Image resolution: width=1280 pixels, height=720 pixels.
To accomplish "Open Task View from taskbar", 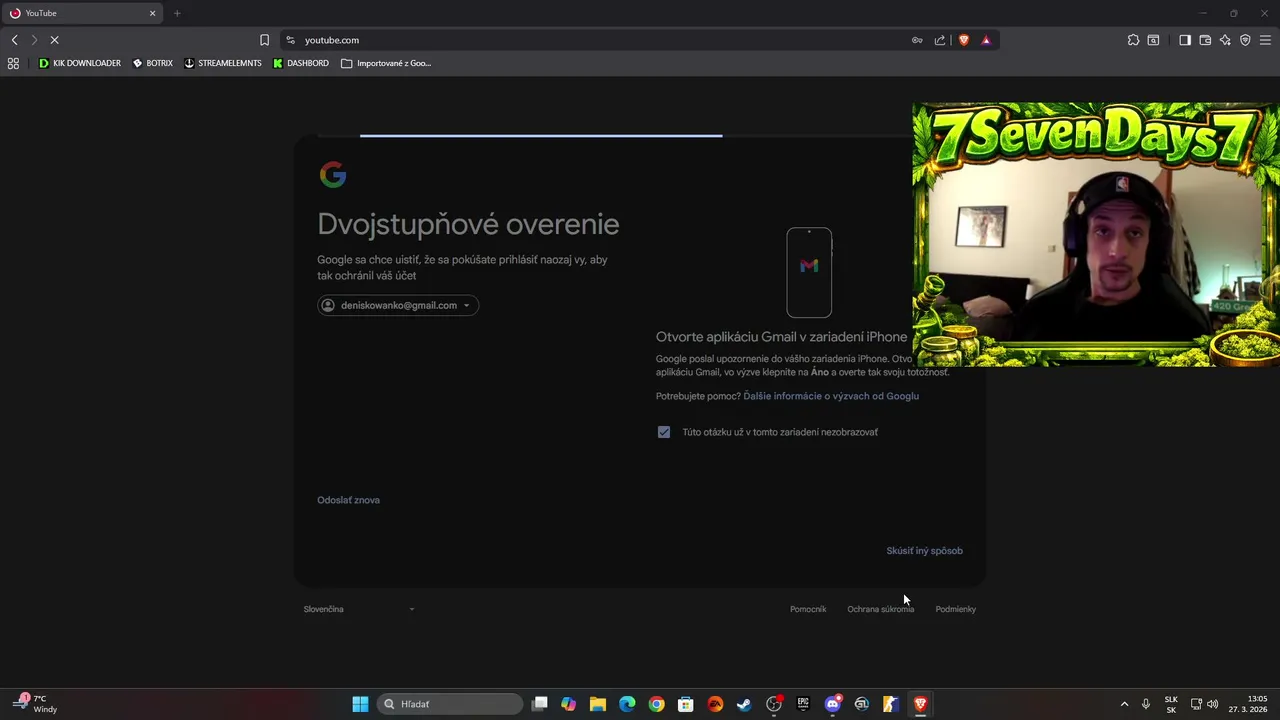I will coord(540,704).
